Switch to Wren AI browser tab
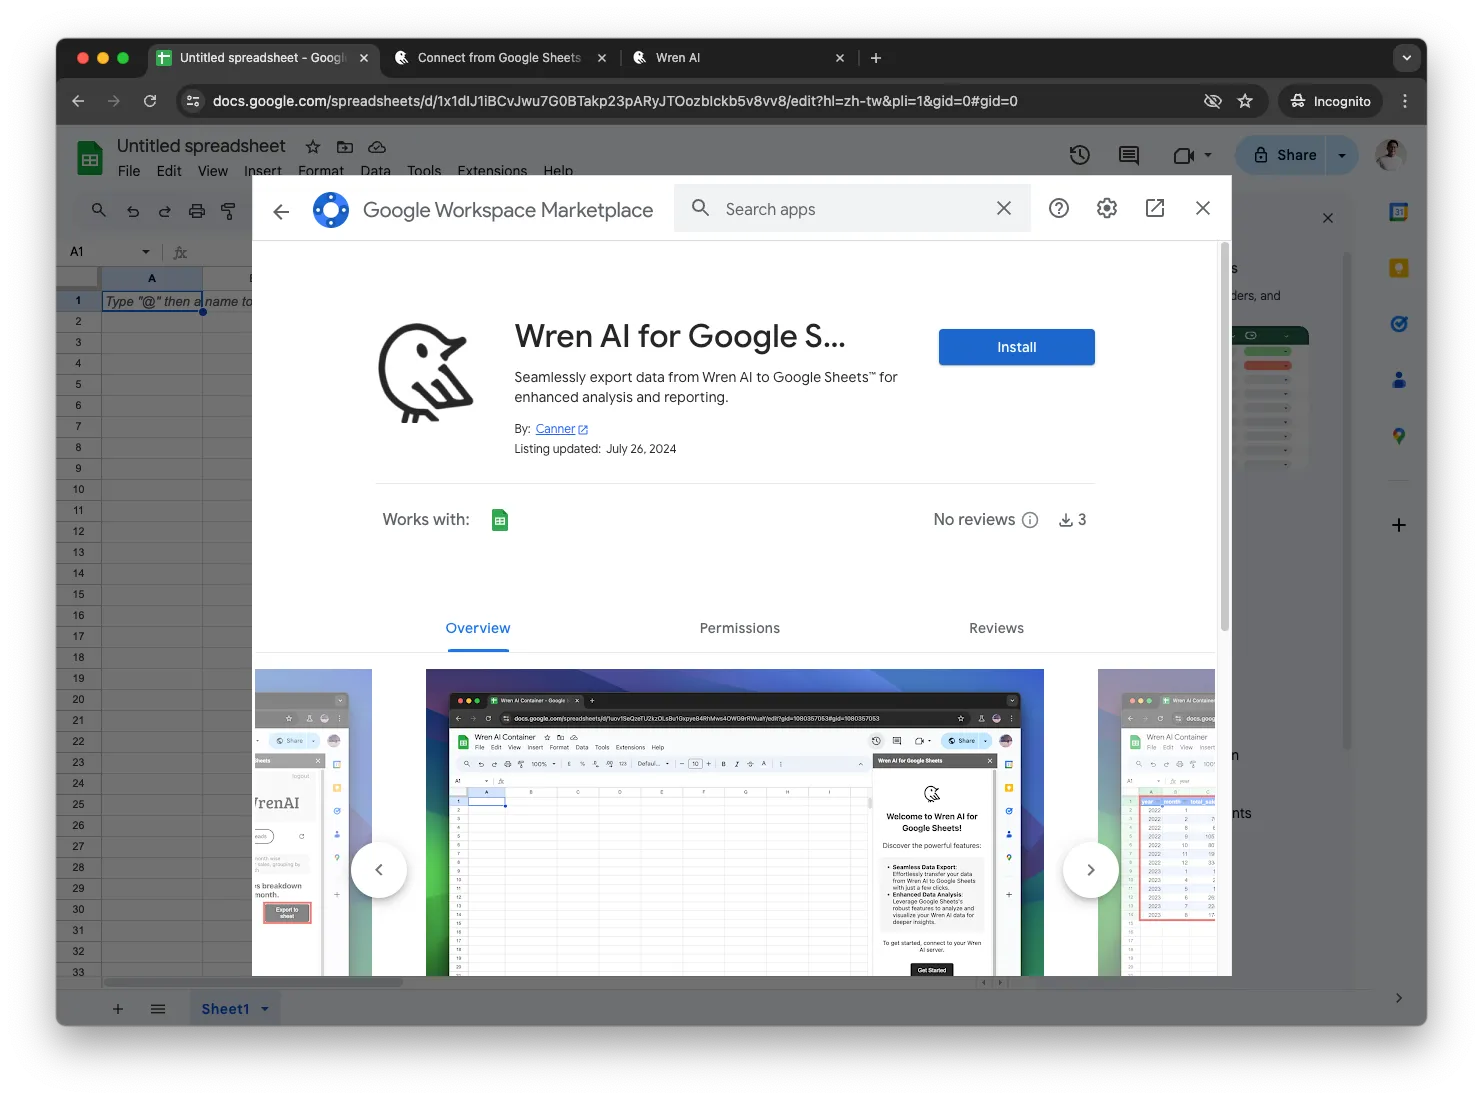1483x1100 pixels. [740, 58]
